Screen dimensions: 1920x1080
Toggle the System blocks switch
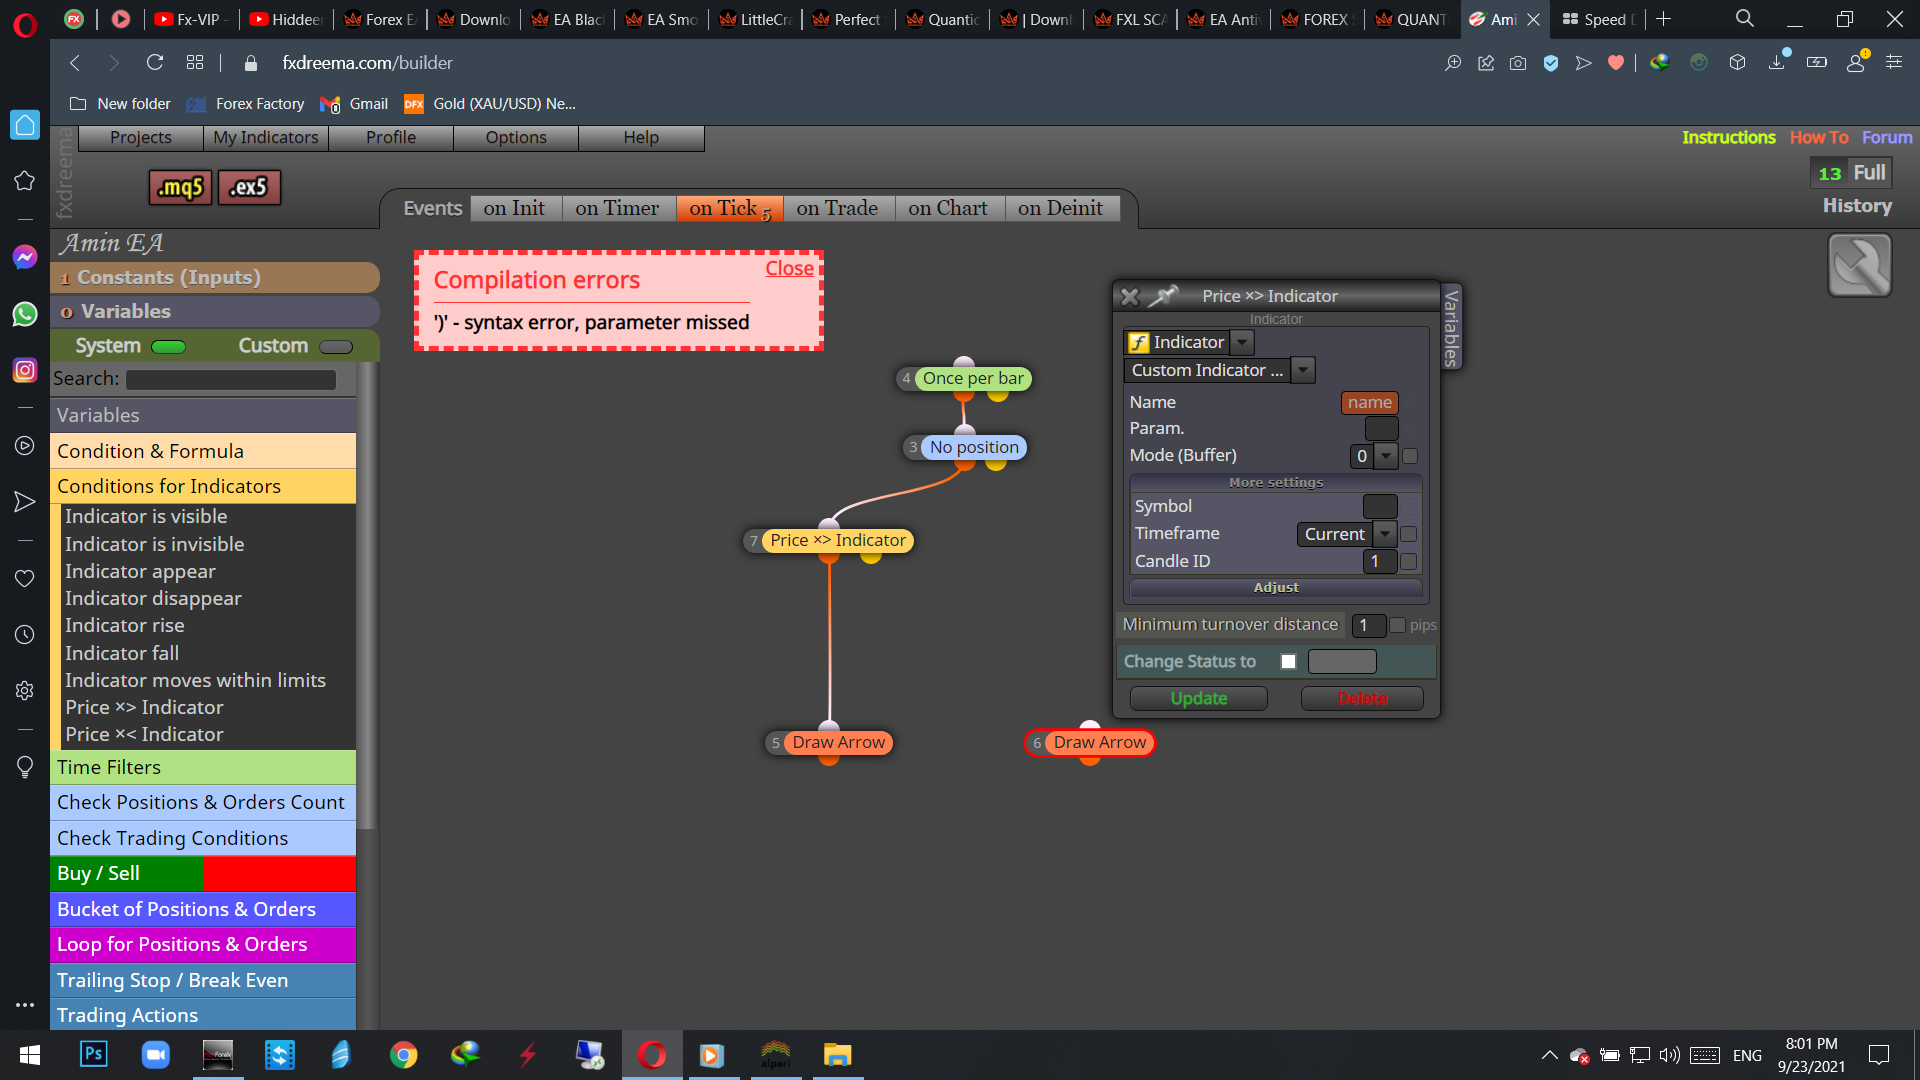pyautogui.click(x=168, y=347)
